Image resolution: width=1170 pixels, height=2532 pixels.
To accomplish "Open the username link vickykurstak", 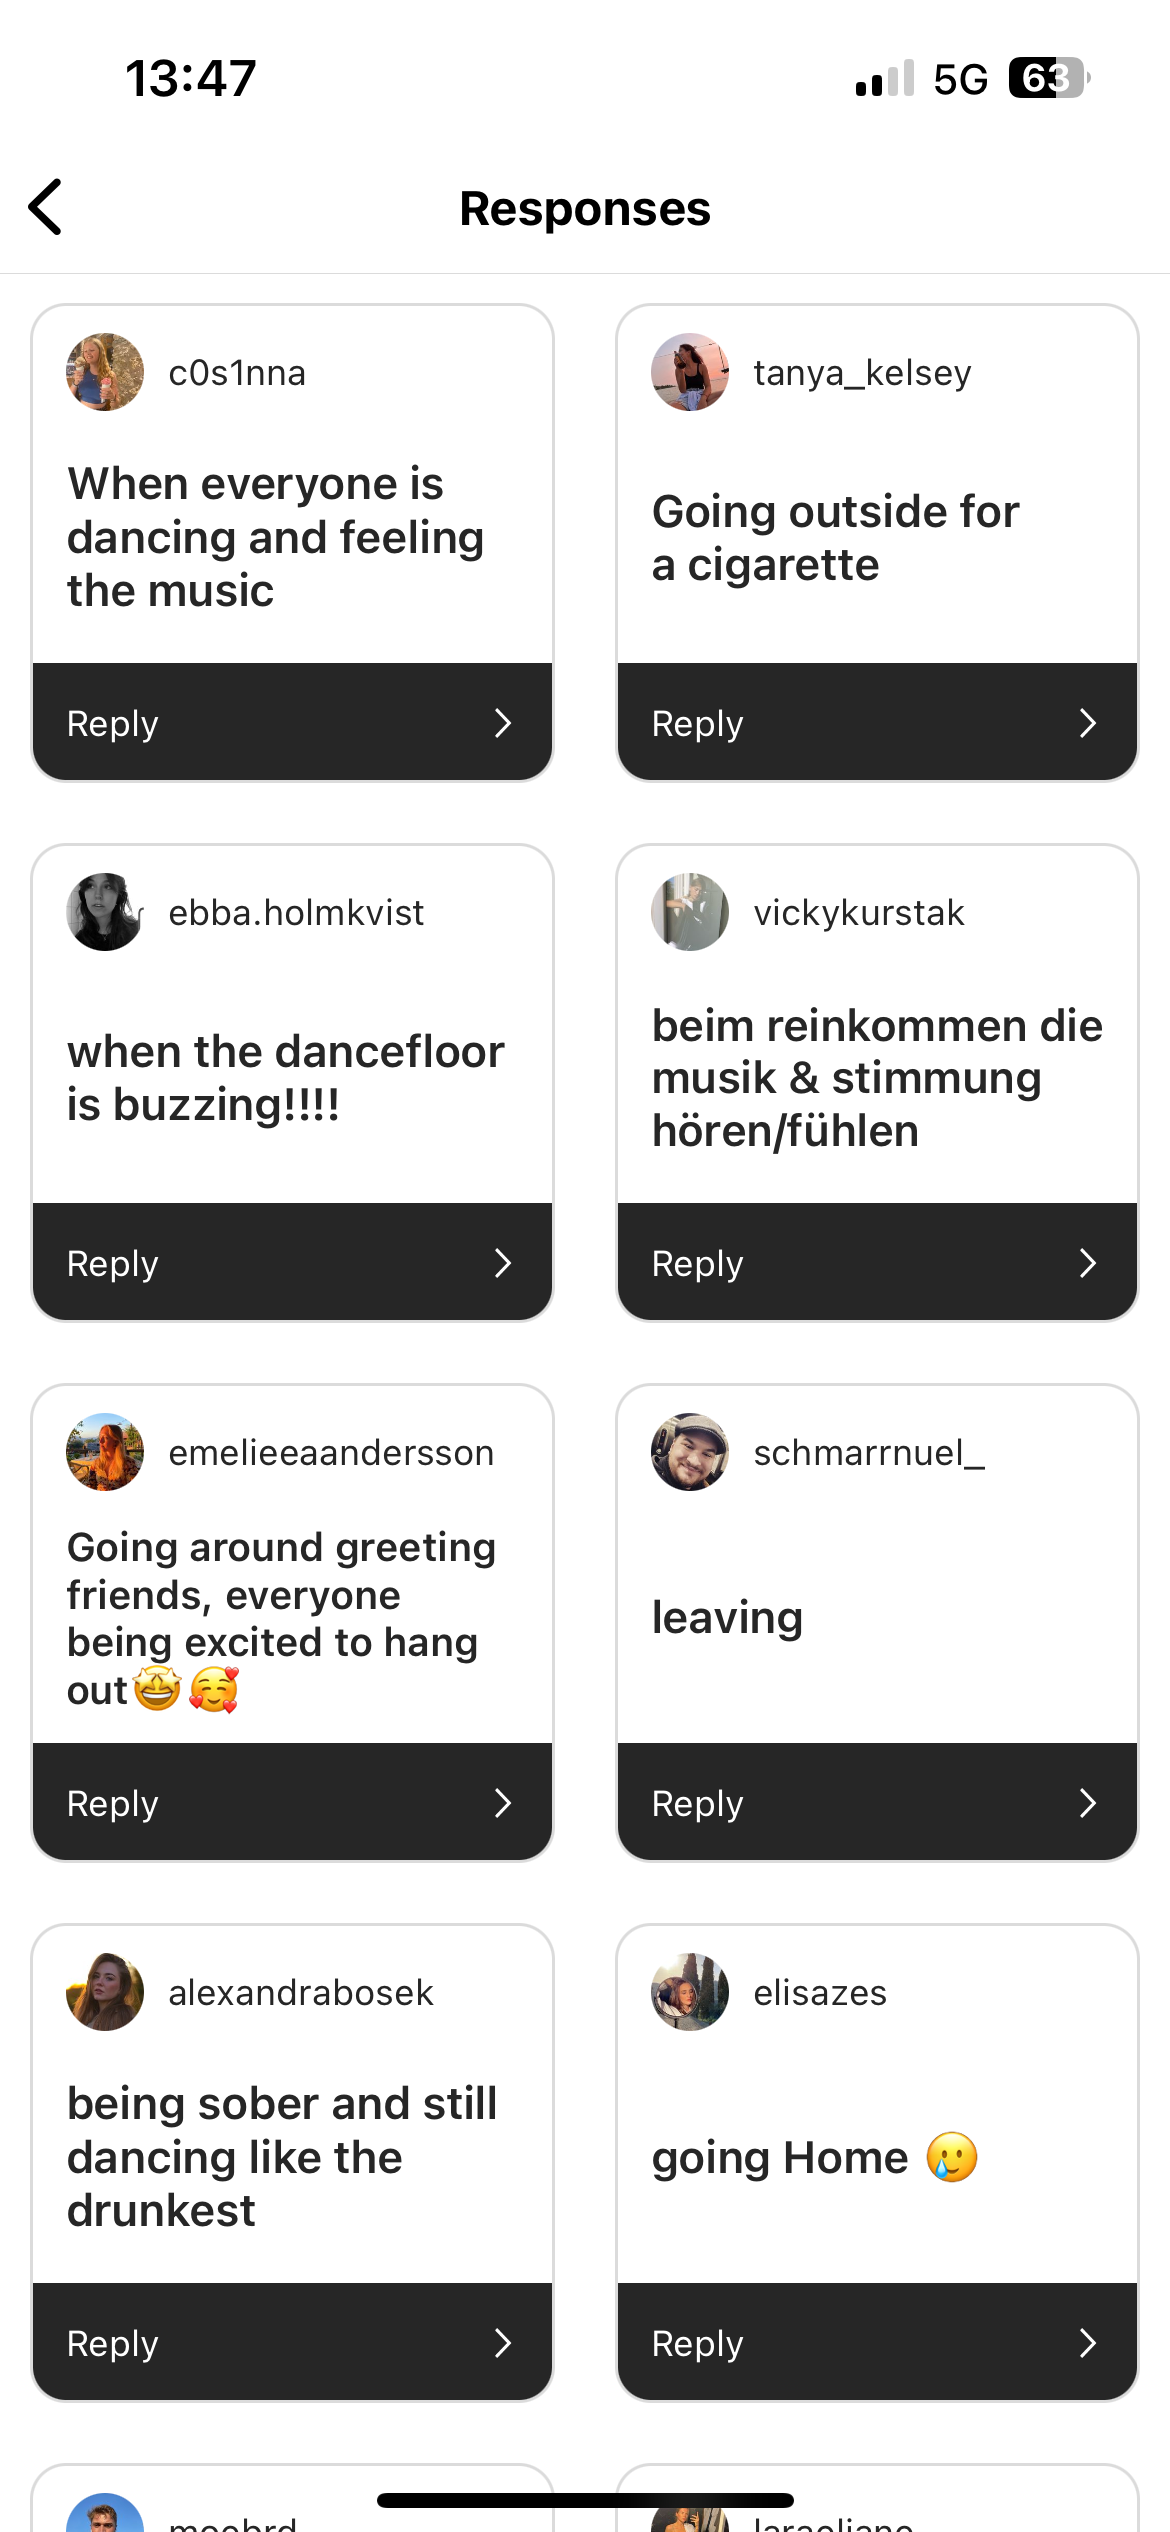I will [859, 913].
